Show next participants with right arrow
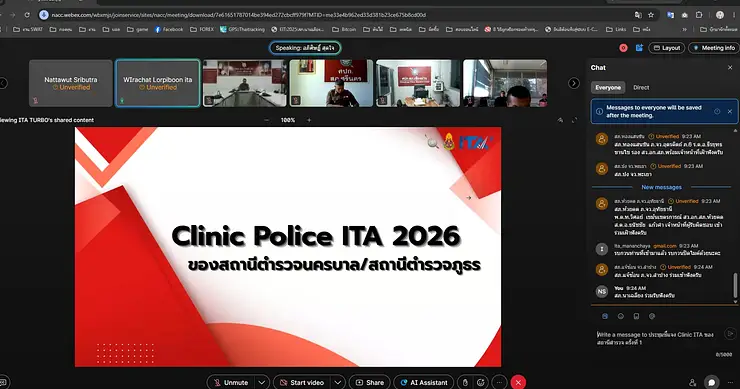 [573, 83]
